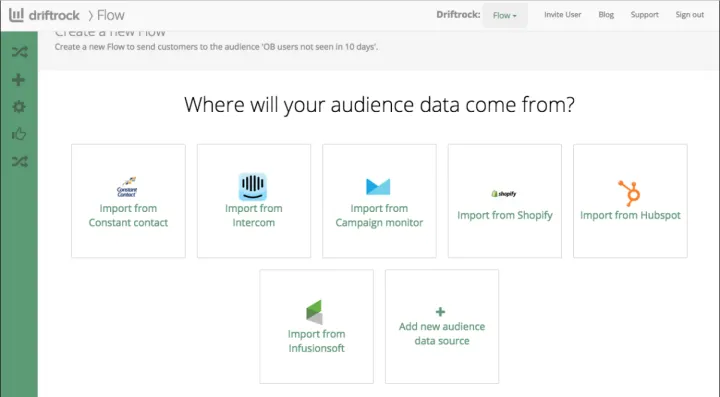
Task: Click the Hubspot sprocket logo
Action: click(x=630, y=193)
